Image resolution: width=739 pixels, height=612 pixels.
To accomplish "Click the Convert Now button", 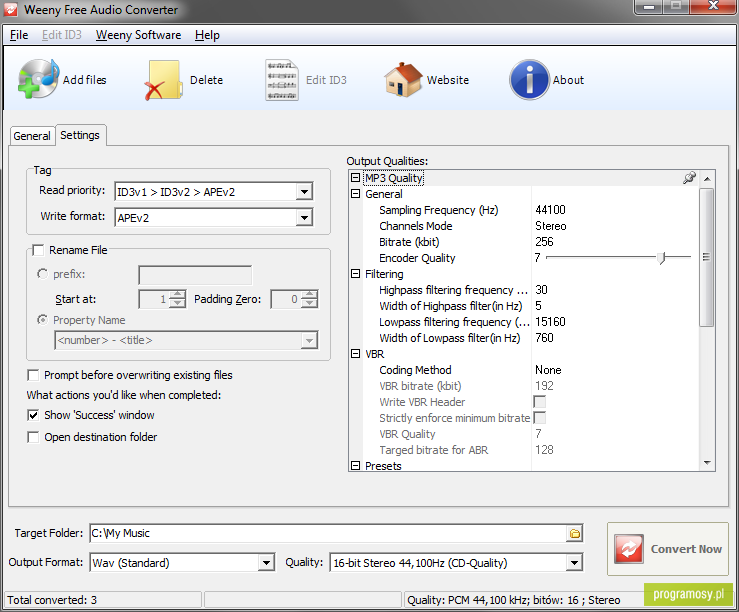I will pyautogui.click(x=668, y=549).
